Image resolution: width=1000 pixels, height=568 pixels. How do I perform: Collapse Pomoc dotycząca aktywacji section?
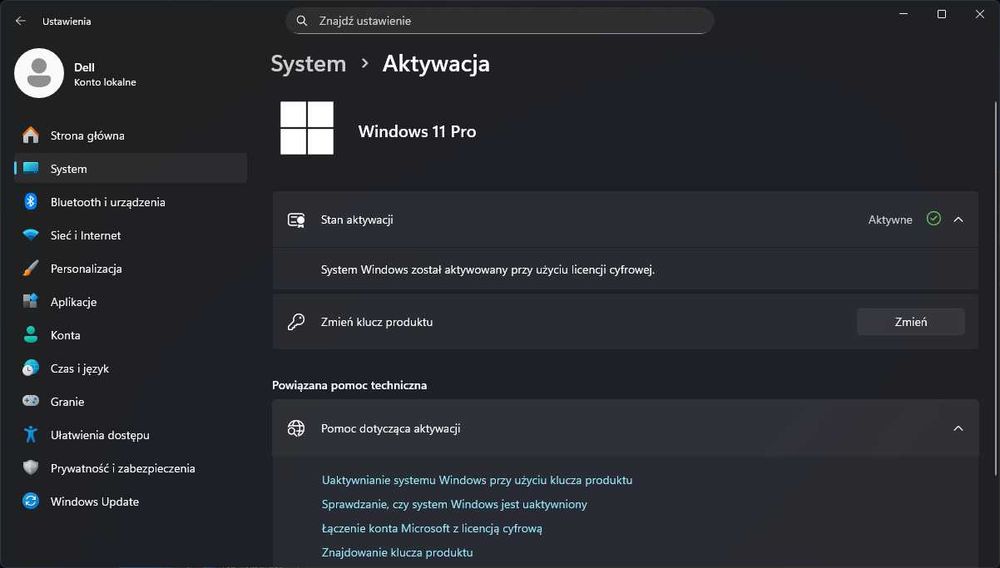[x=958, y=428]
